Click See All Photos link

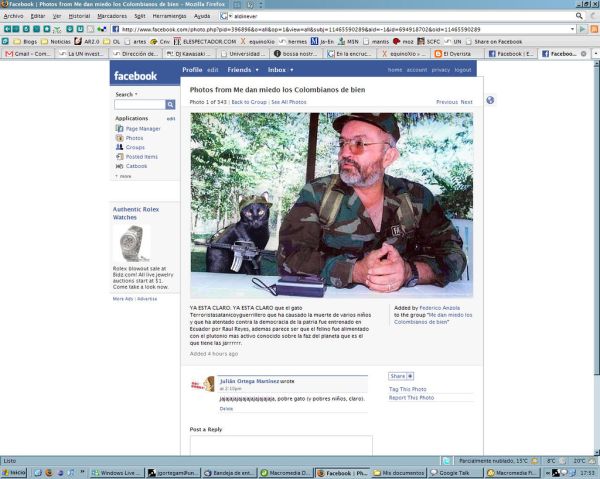[289, 102]
